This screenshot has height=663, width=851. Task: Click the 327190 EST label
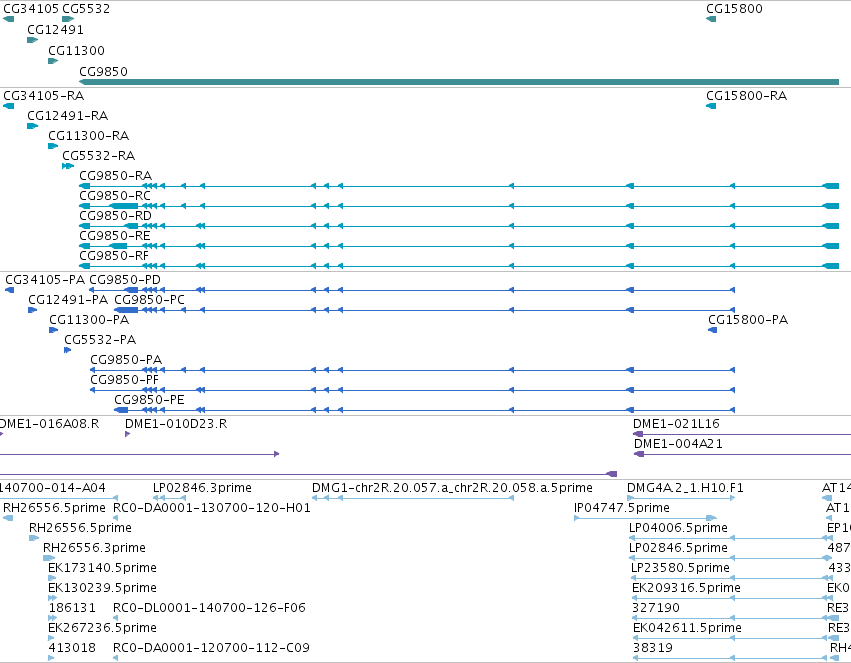(656, 608)
